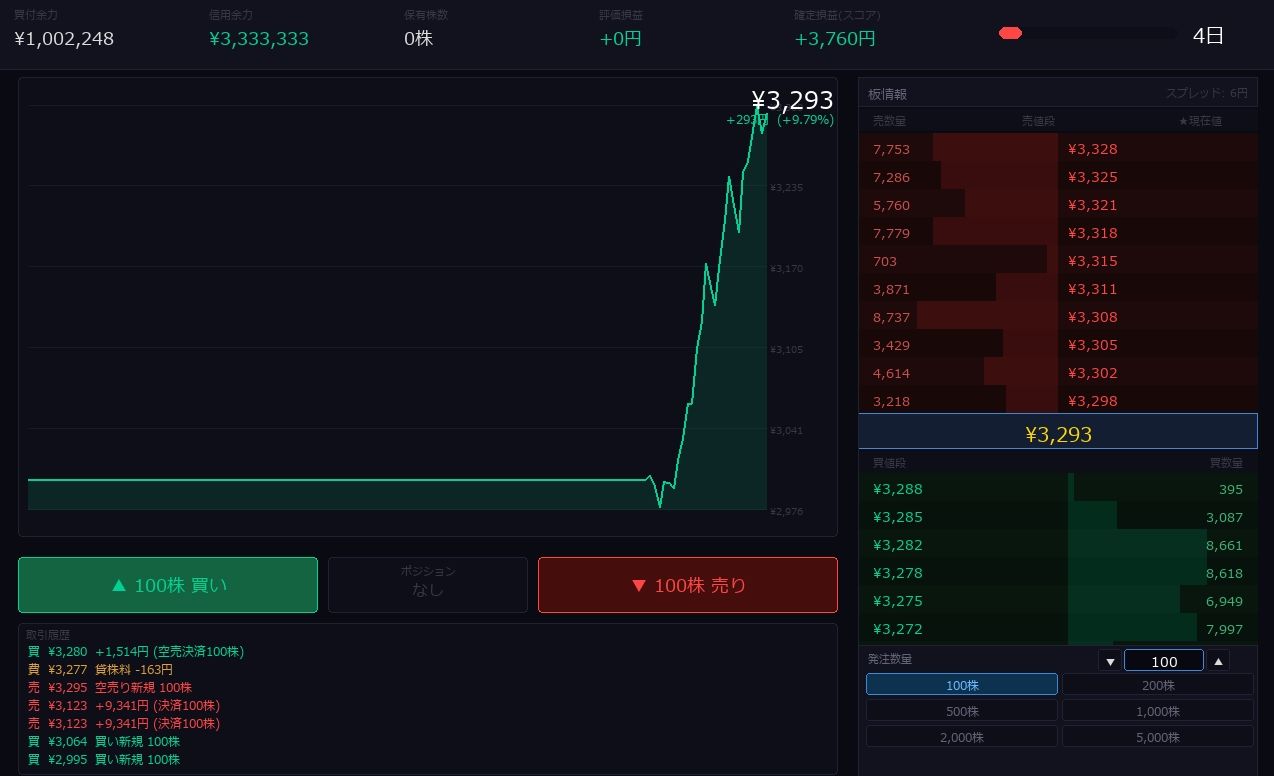The width and height of the screenshot is (1274, 776).
Task: Click the 100株 買い buy button
Action: [168, 585]
